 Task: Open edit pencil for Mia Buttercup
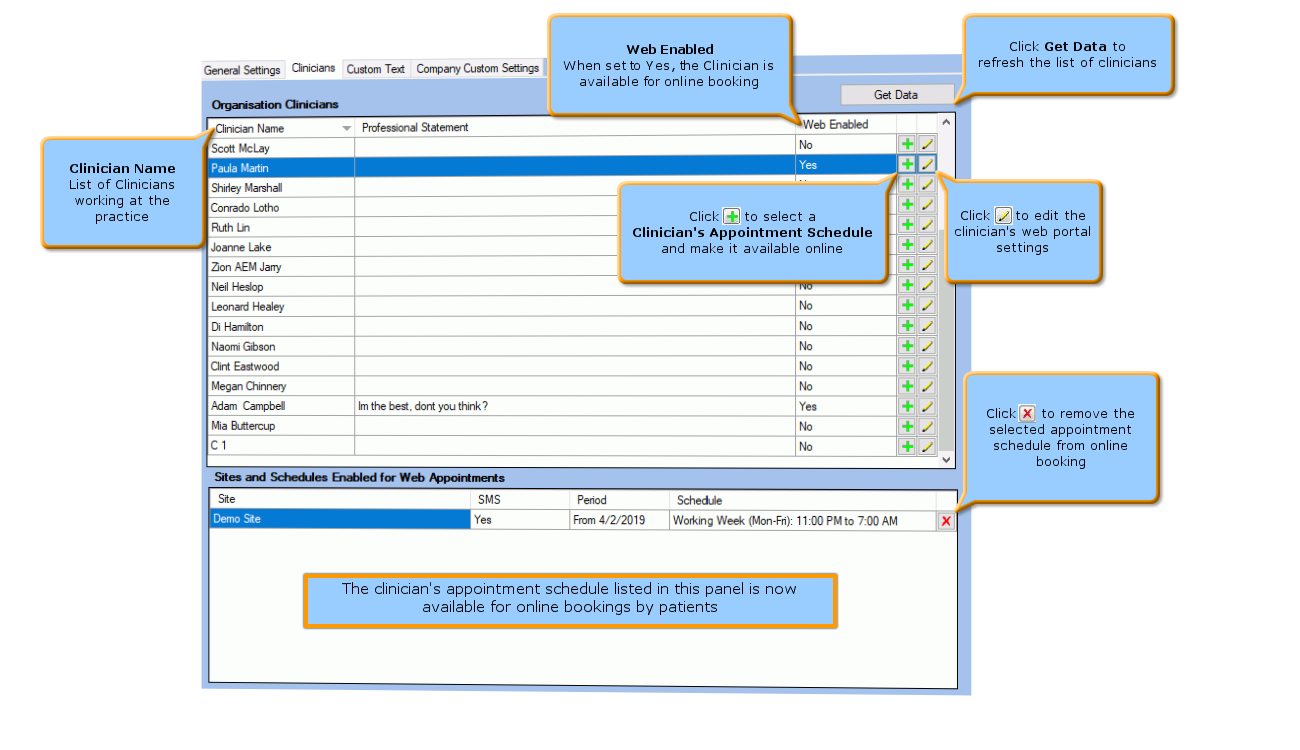click(x=927, y=426)
